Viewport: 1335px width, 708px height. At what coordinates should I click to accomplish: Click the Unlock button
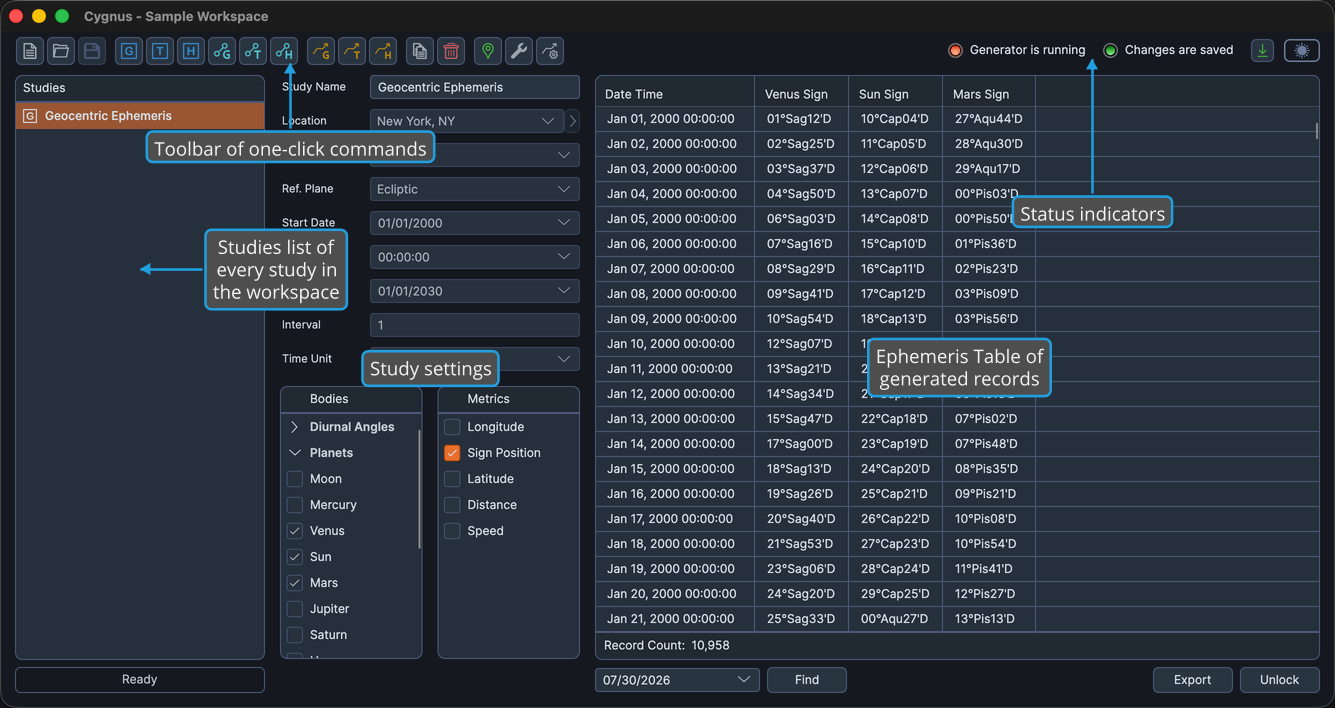[x=1279, y=680]
